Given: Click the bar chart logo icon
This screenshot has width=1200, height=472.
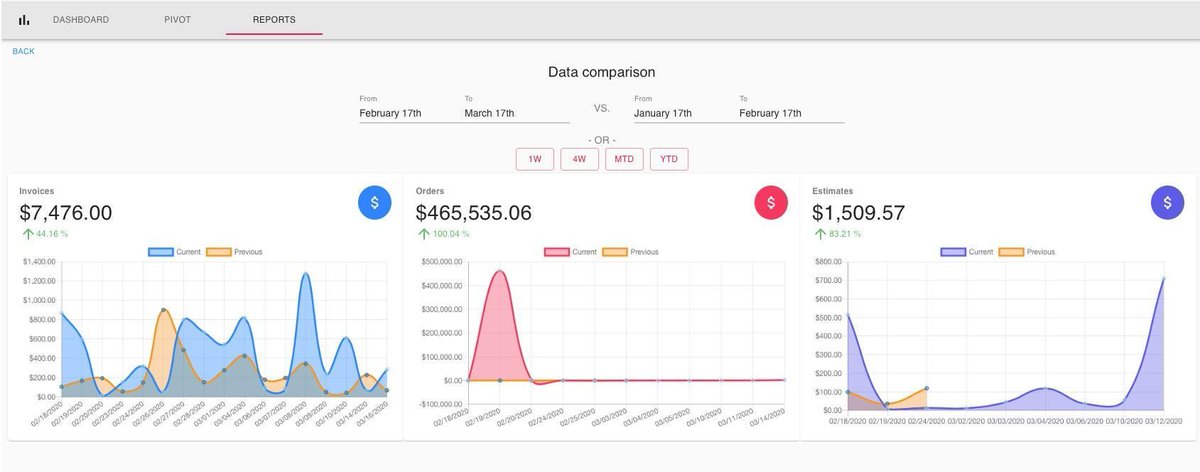Looking at the screenshot, I should click(x=24, y=20).
